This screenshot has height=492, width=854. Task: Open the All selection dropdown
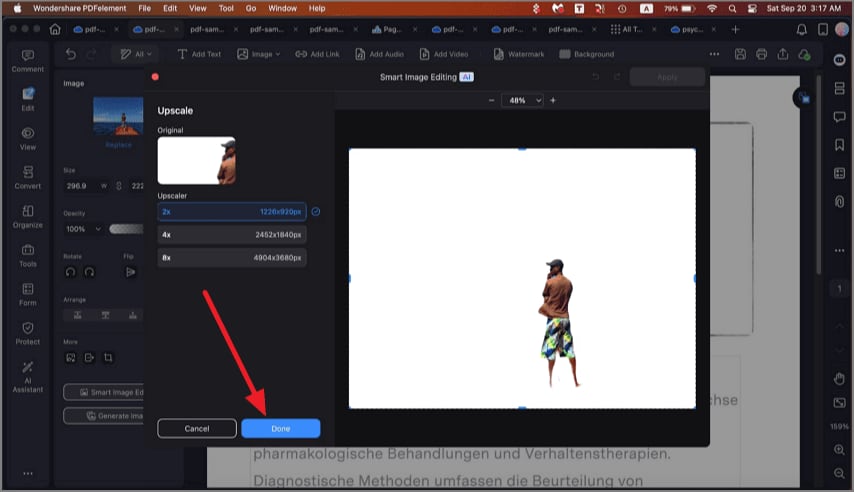136,54
